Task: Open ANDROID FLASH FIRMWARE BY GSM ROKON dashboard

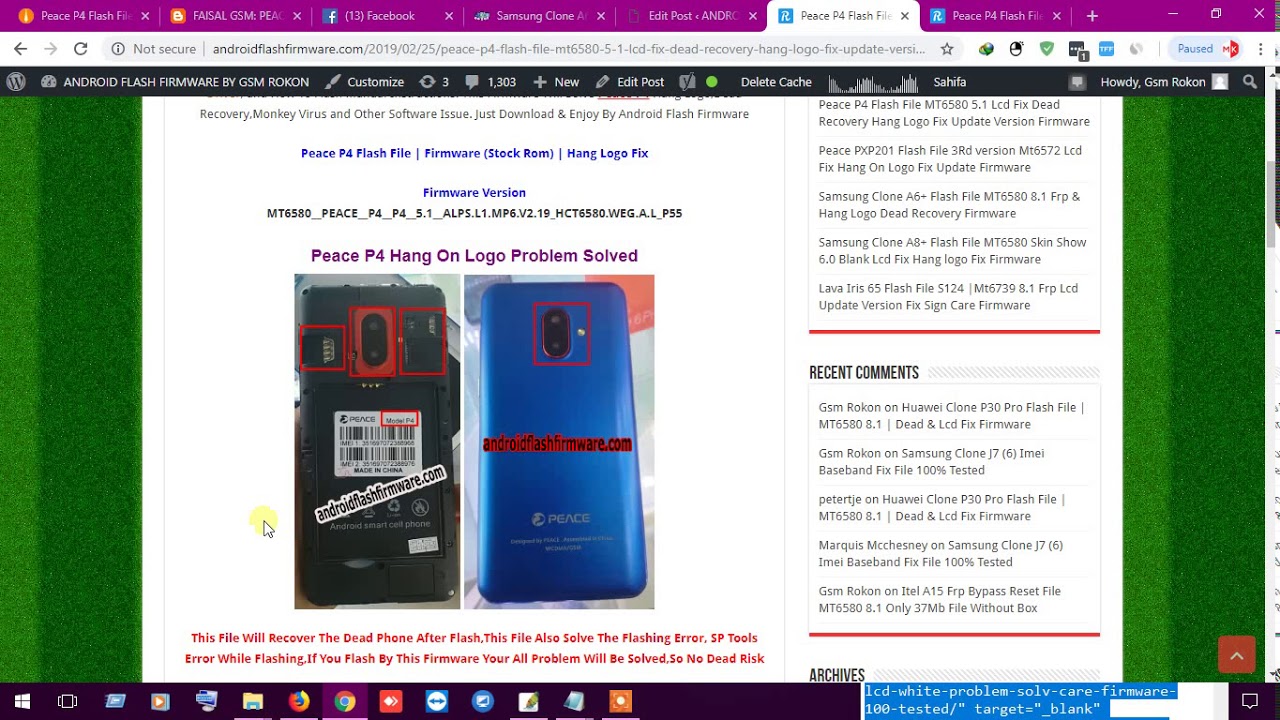Action: [175, 82]
